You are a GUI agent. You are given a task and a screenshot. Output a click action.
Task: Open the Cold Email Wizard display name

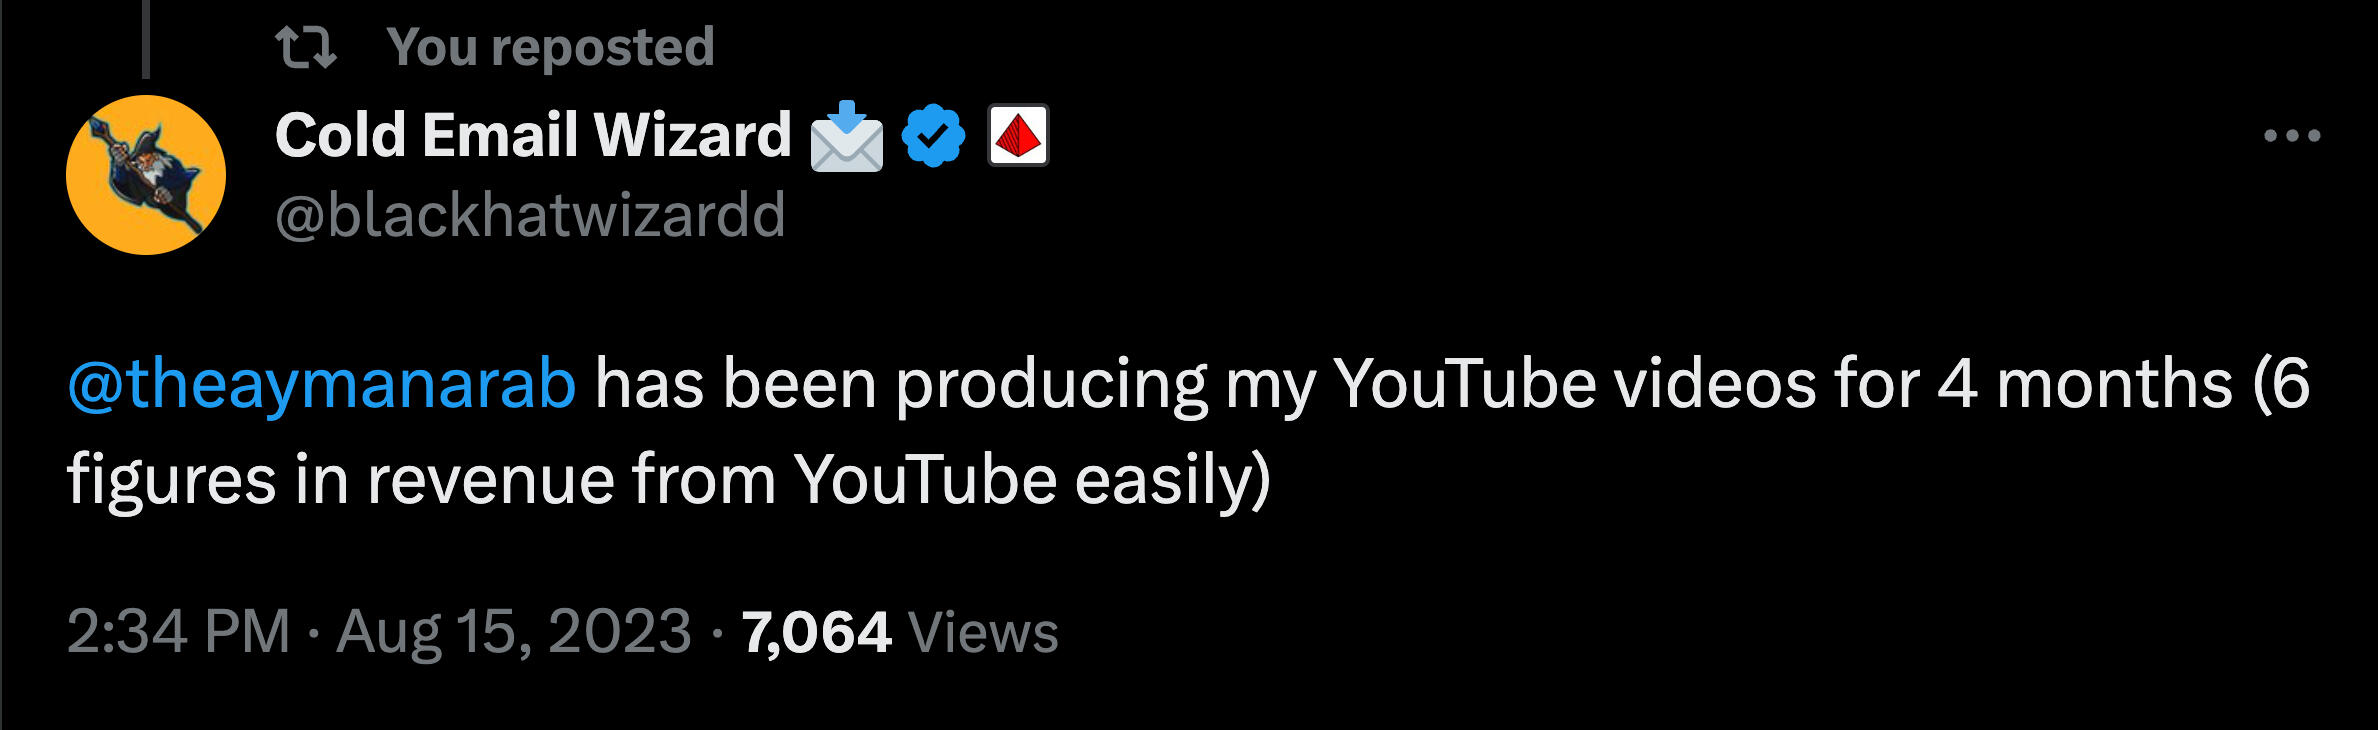533,134
